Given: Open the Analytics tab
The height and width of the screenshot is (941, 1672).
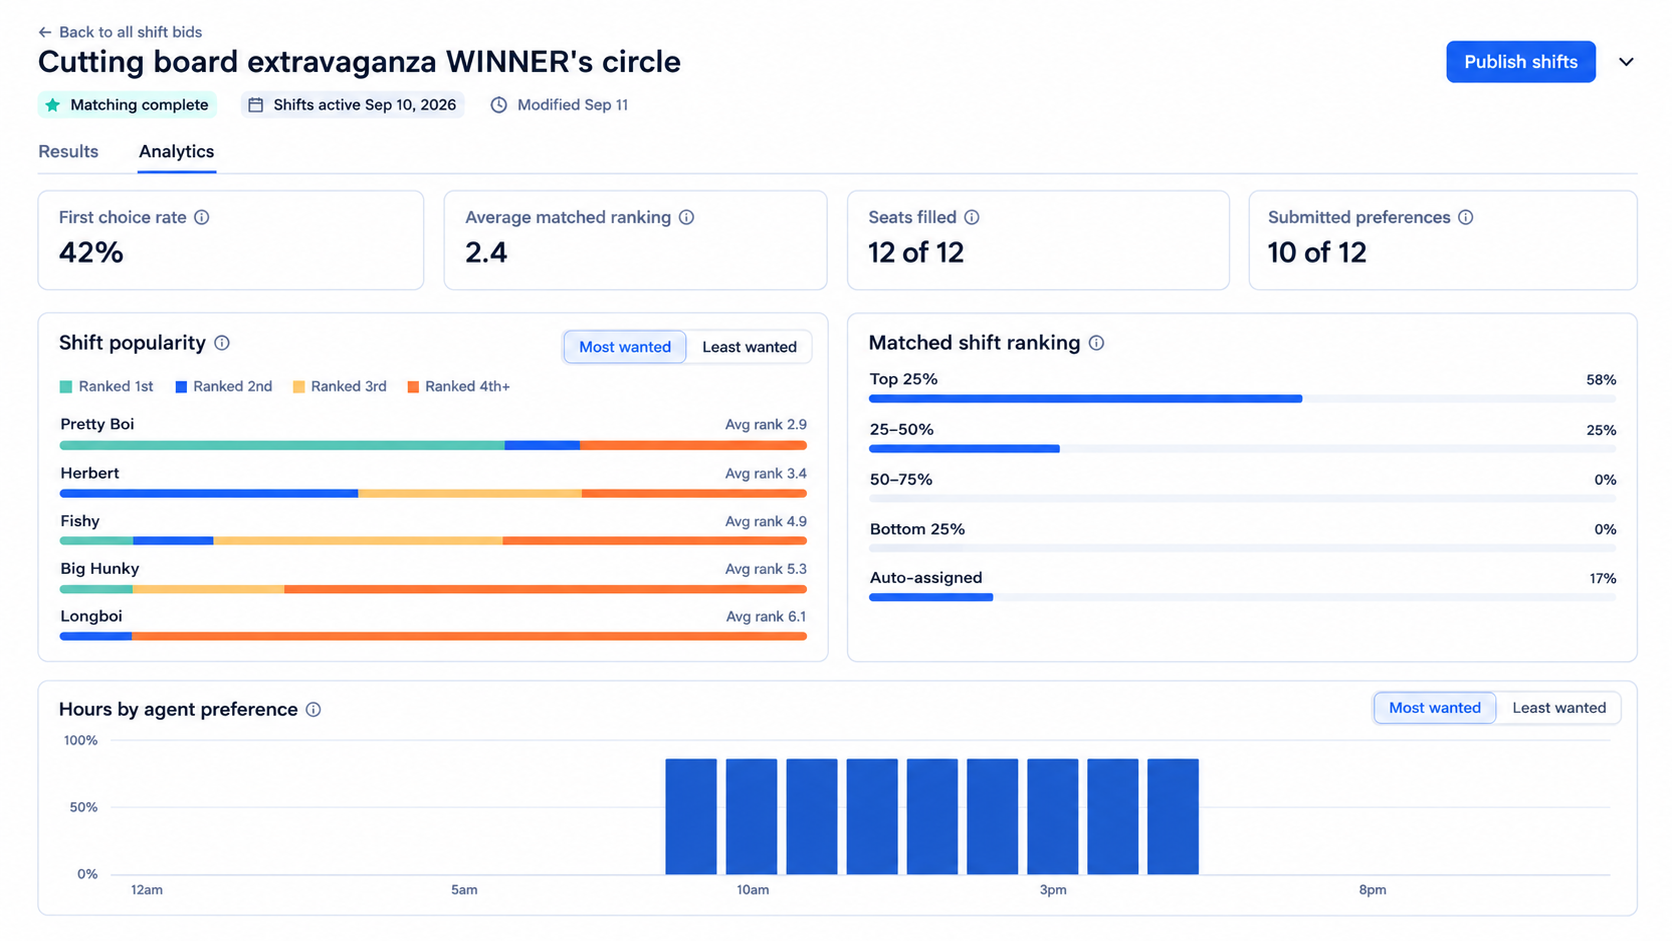Looking at the screenshot, I should click(x=176, y=152).
